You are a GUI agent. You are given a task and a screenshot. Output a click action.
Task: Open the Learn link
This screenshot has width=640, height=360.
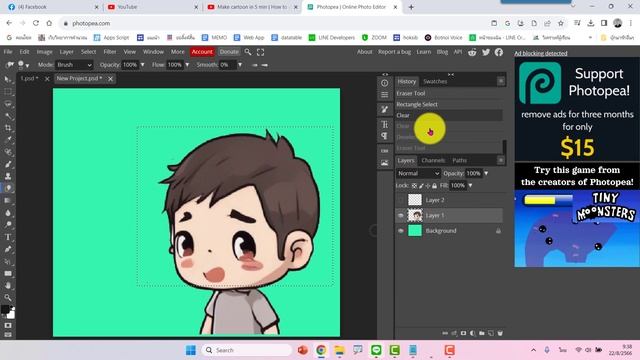click(x=424, y=52)
